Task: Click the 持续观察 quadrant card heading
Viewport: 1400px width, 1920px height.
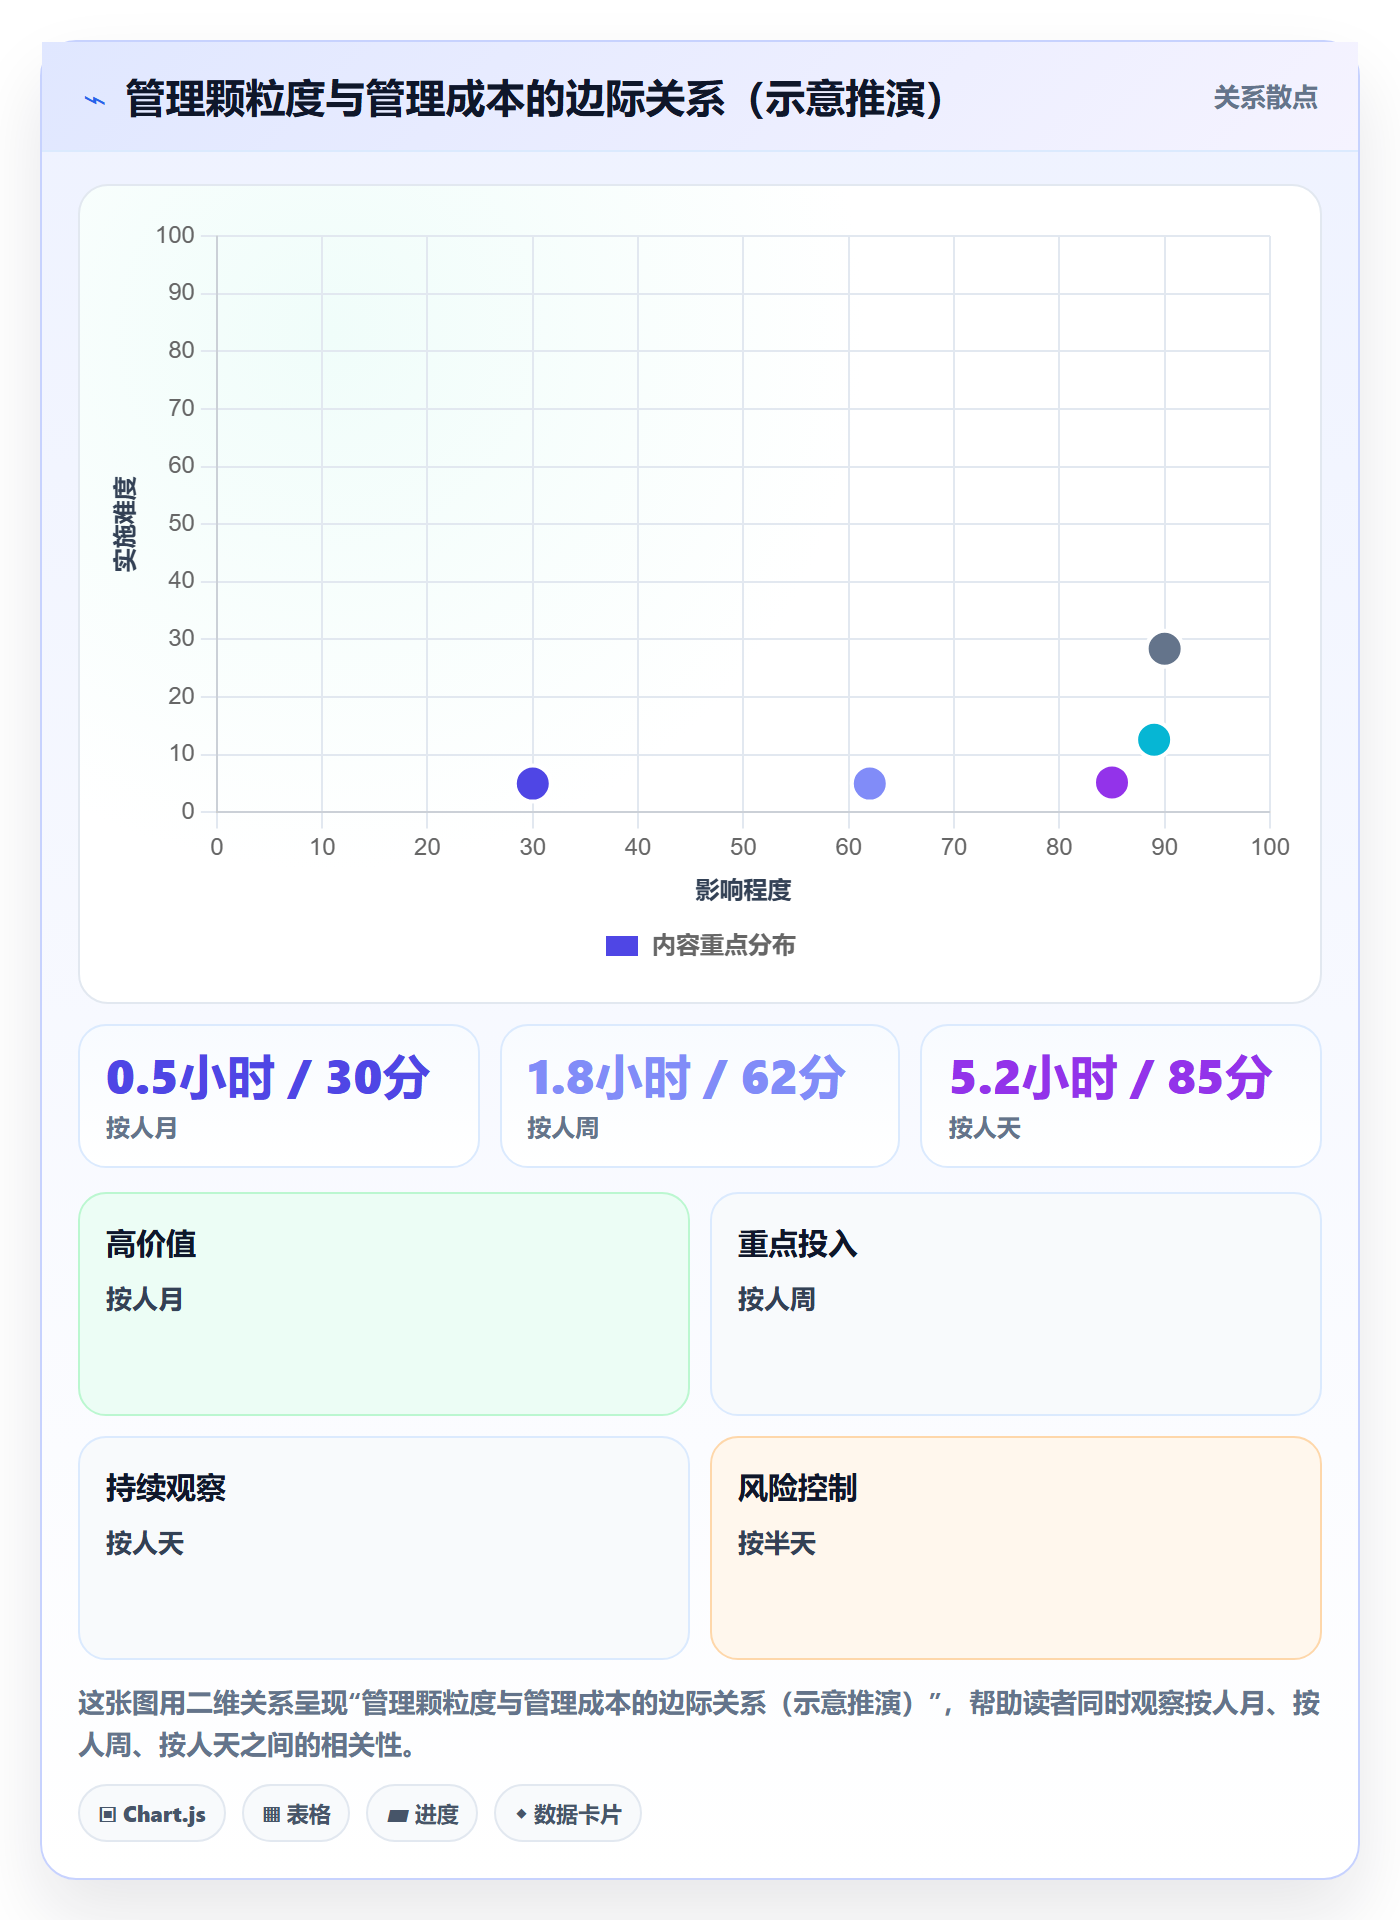Action: [166, 1488]
